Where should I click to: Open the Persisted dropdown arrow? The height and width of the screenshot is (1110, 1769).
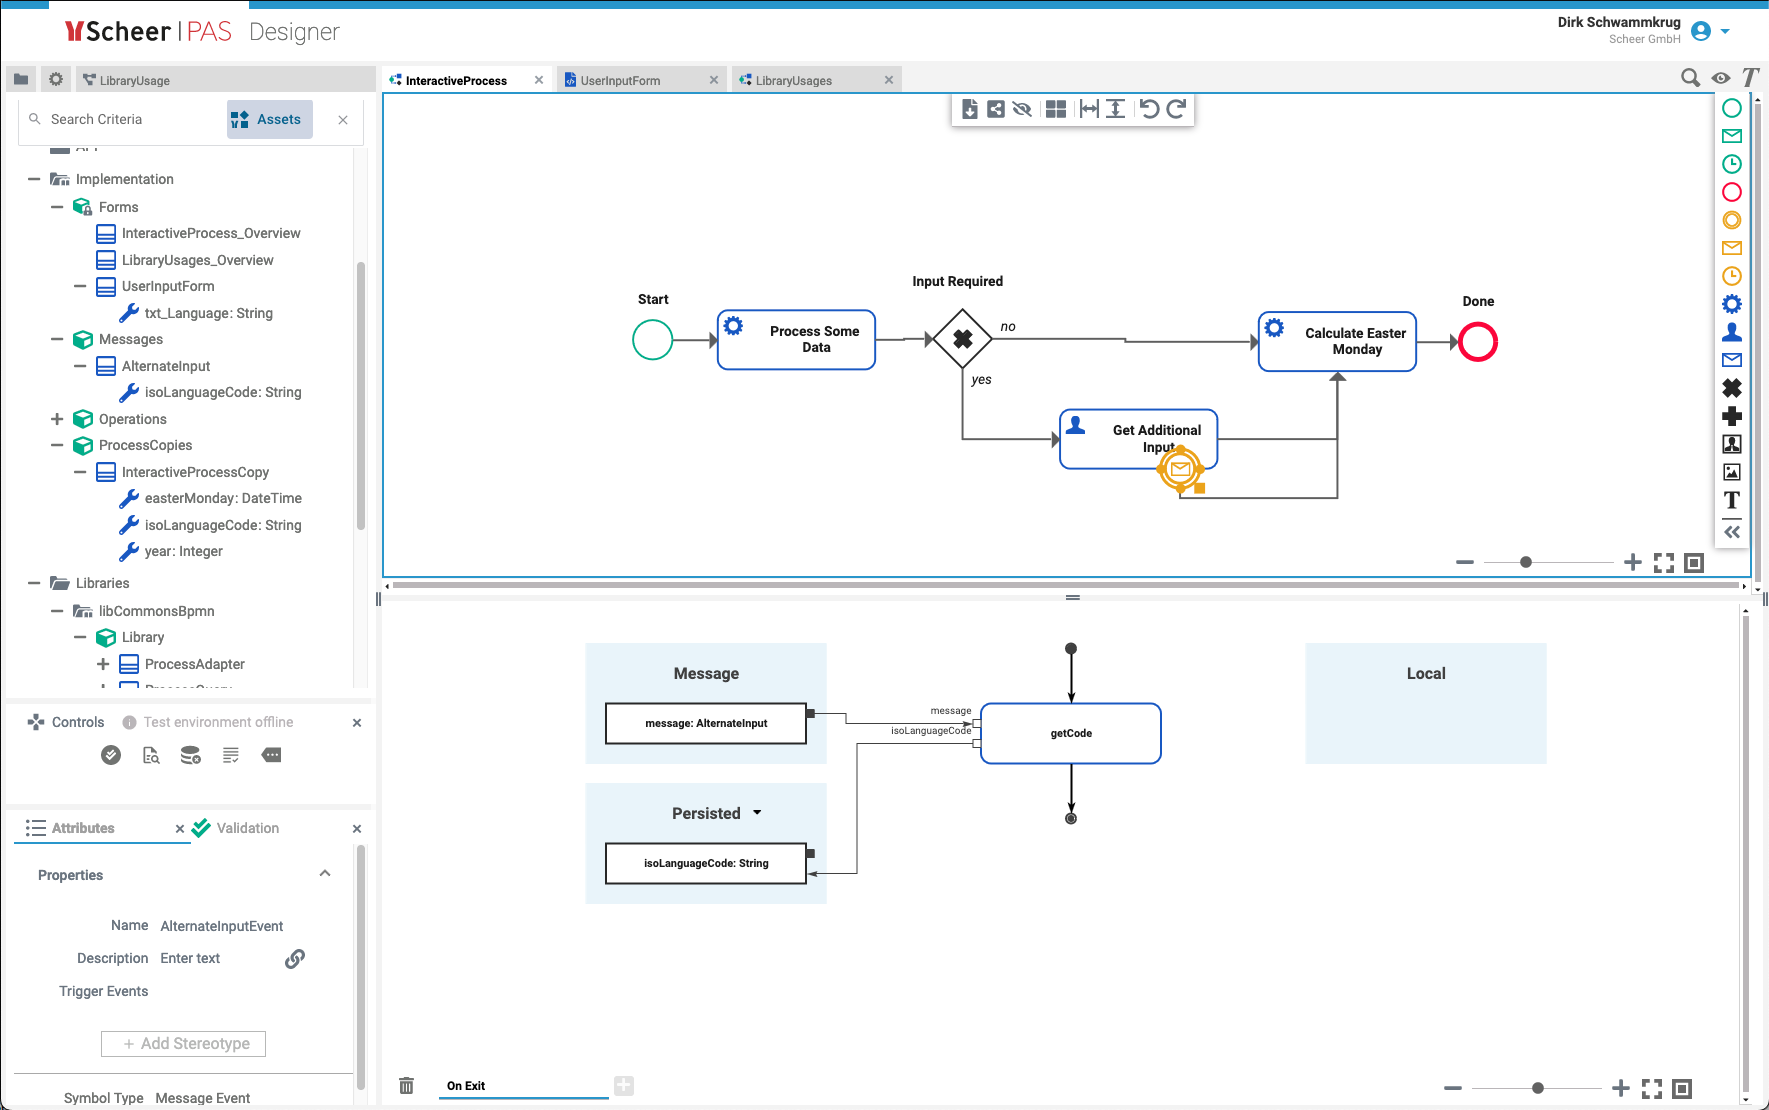tap(757, 813)
